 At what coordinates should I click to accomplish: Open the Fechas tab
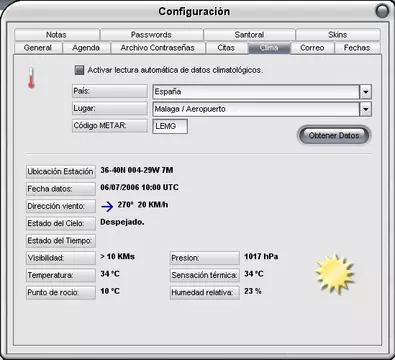tap(357, 48)
